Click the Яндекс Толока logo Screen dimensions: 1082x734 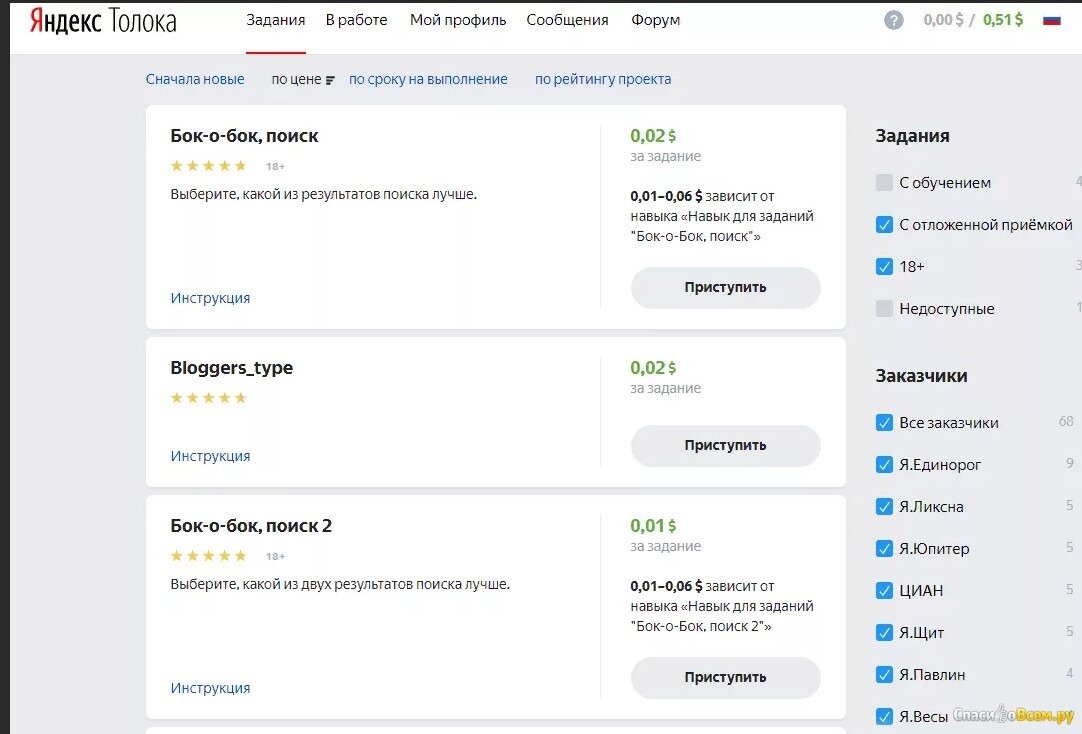pyautogui.click(x=103, y=21)
